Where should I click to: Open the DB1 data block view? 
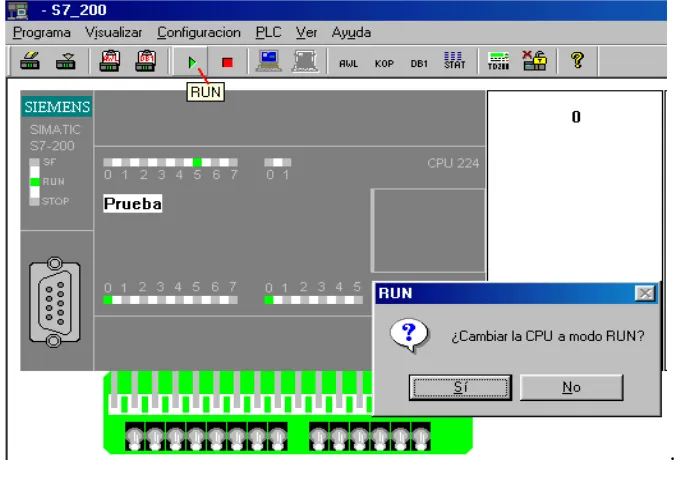(x=419, y=64)
